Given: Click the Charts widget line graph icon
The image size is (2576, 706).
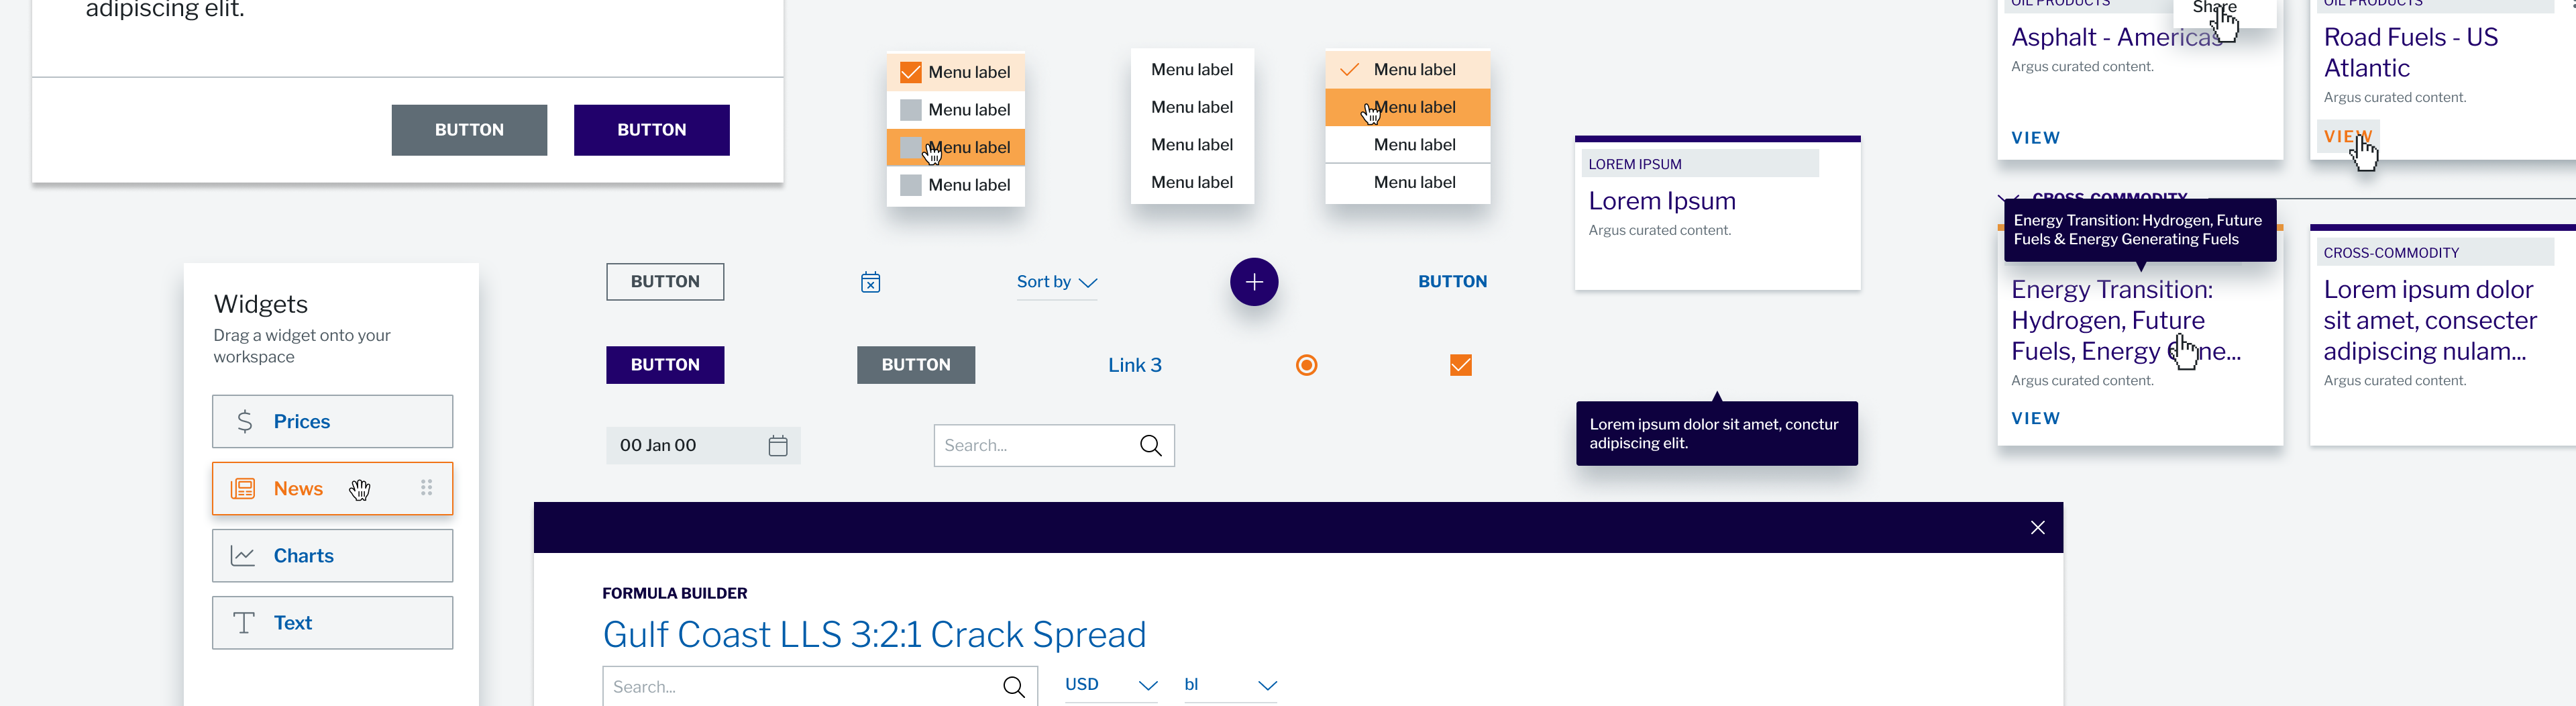Looking at the screenshot, I should pos(243,556).
